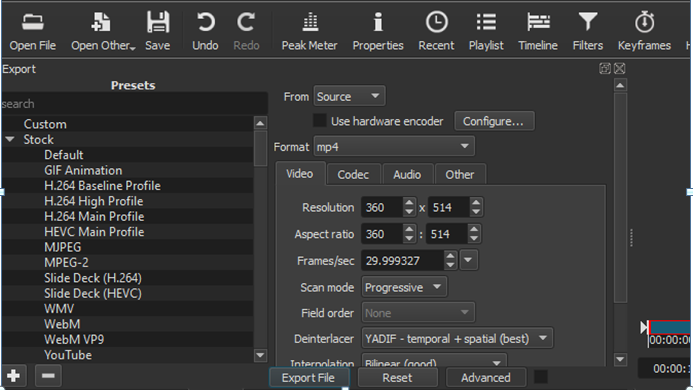Screen dimensions: 693x390
Task: Click the export settings scroll up arrow
Action: click(x=621, y=85)
